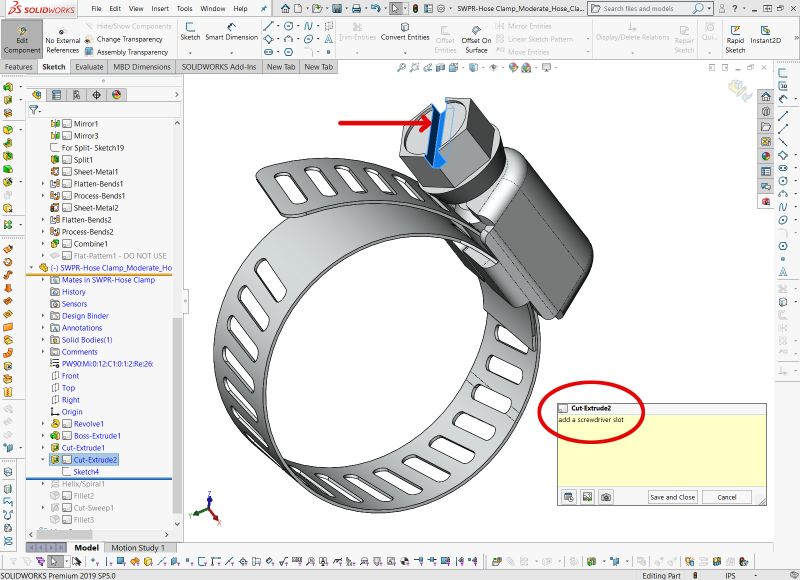
Task: Click Offset On Surface tool
Action: pos(476,39)
